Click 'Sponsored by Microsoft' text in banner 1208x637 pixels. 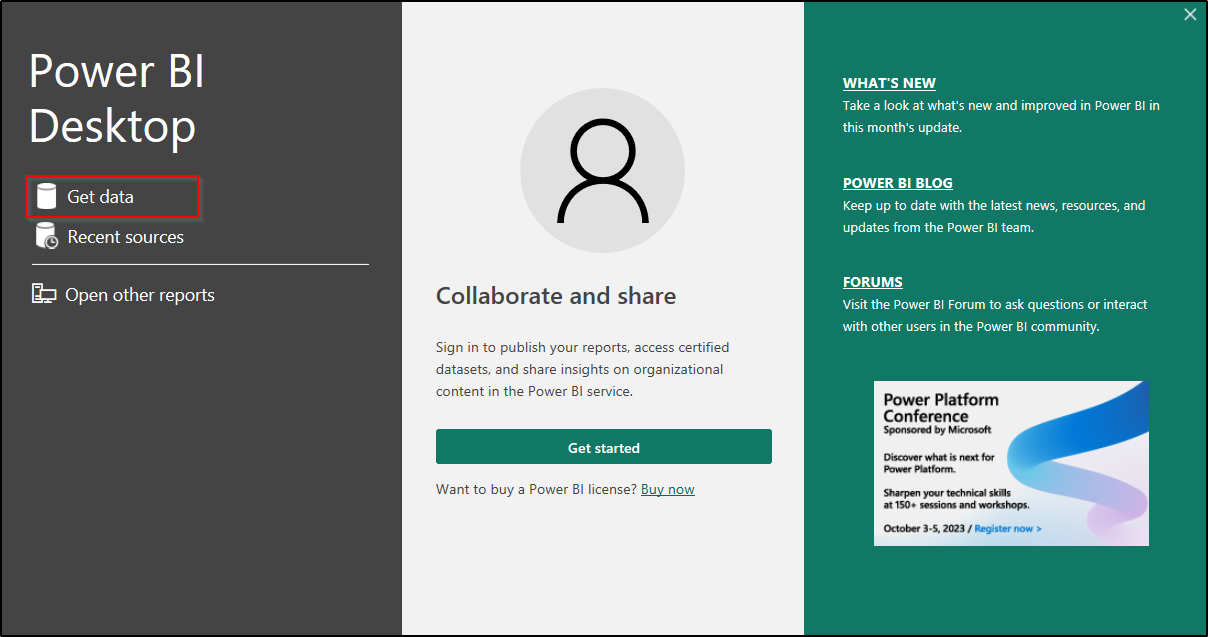pyautogui.click(x=937, y=430)
